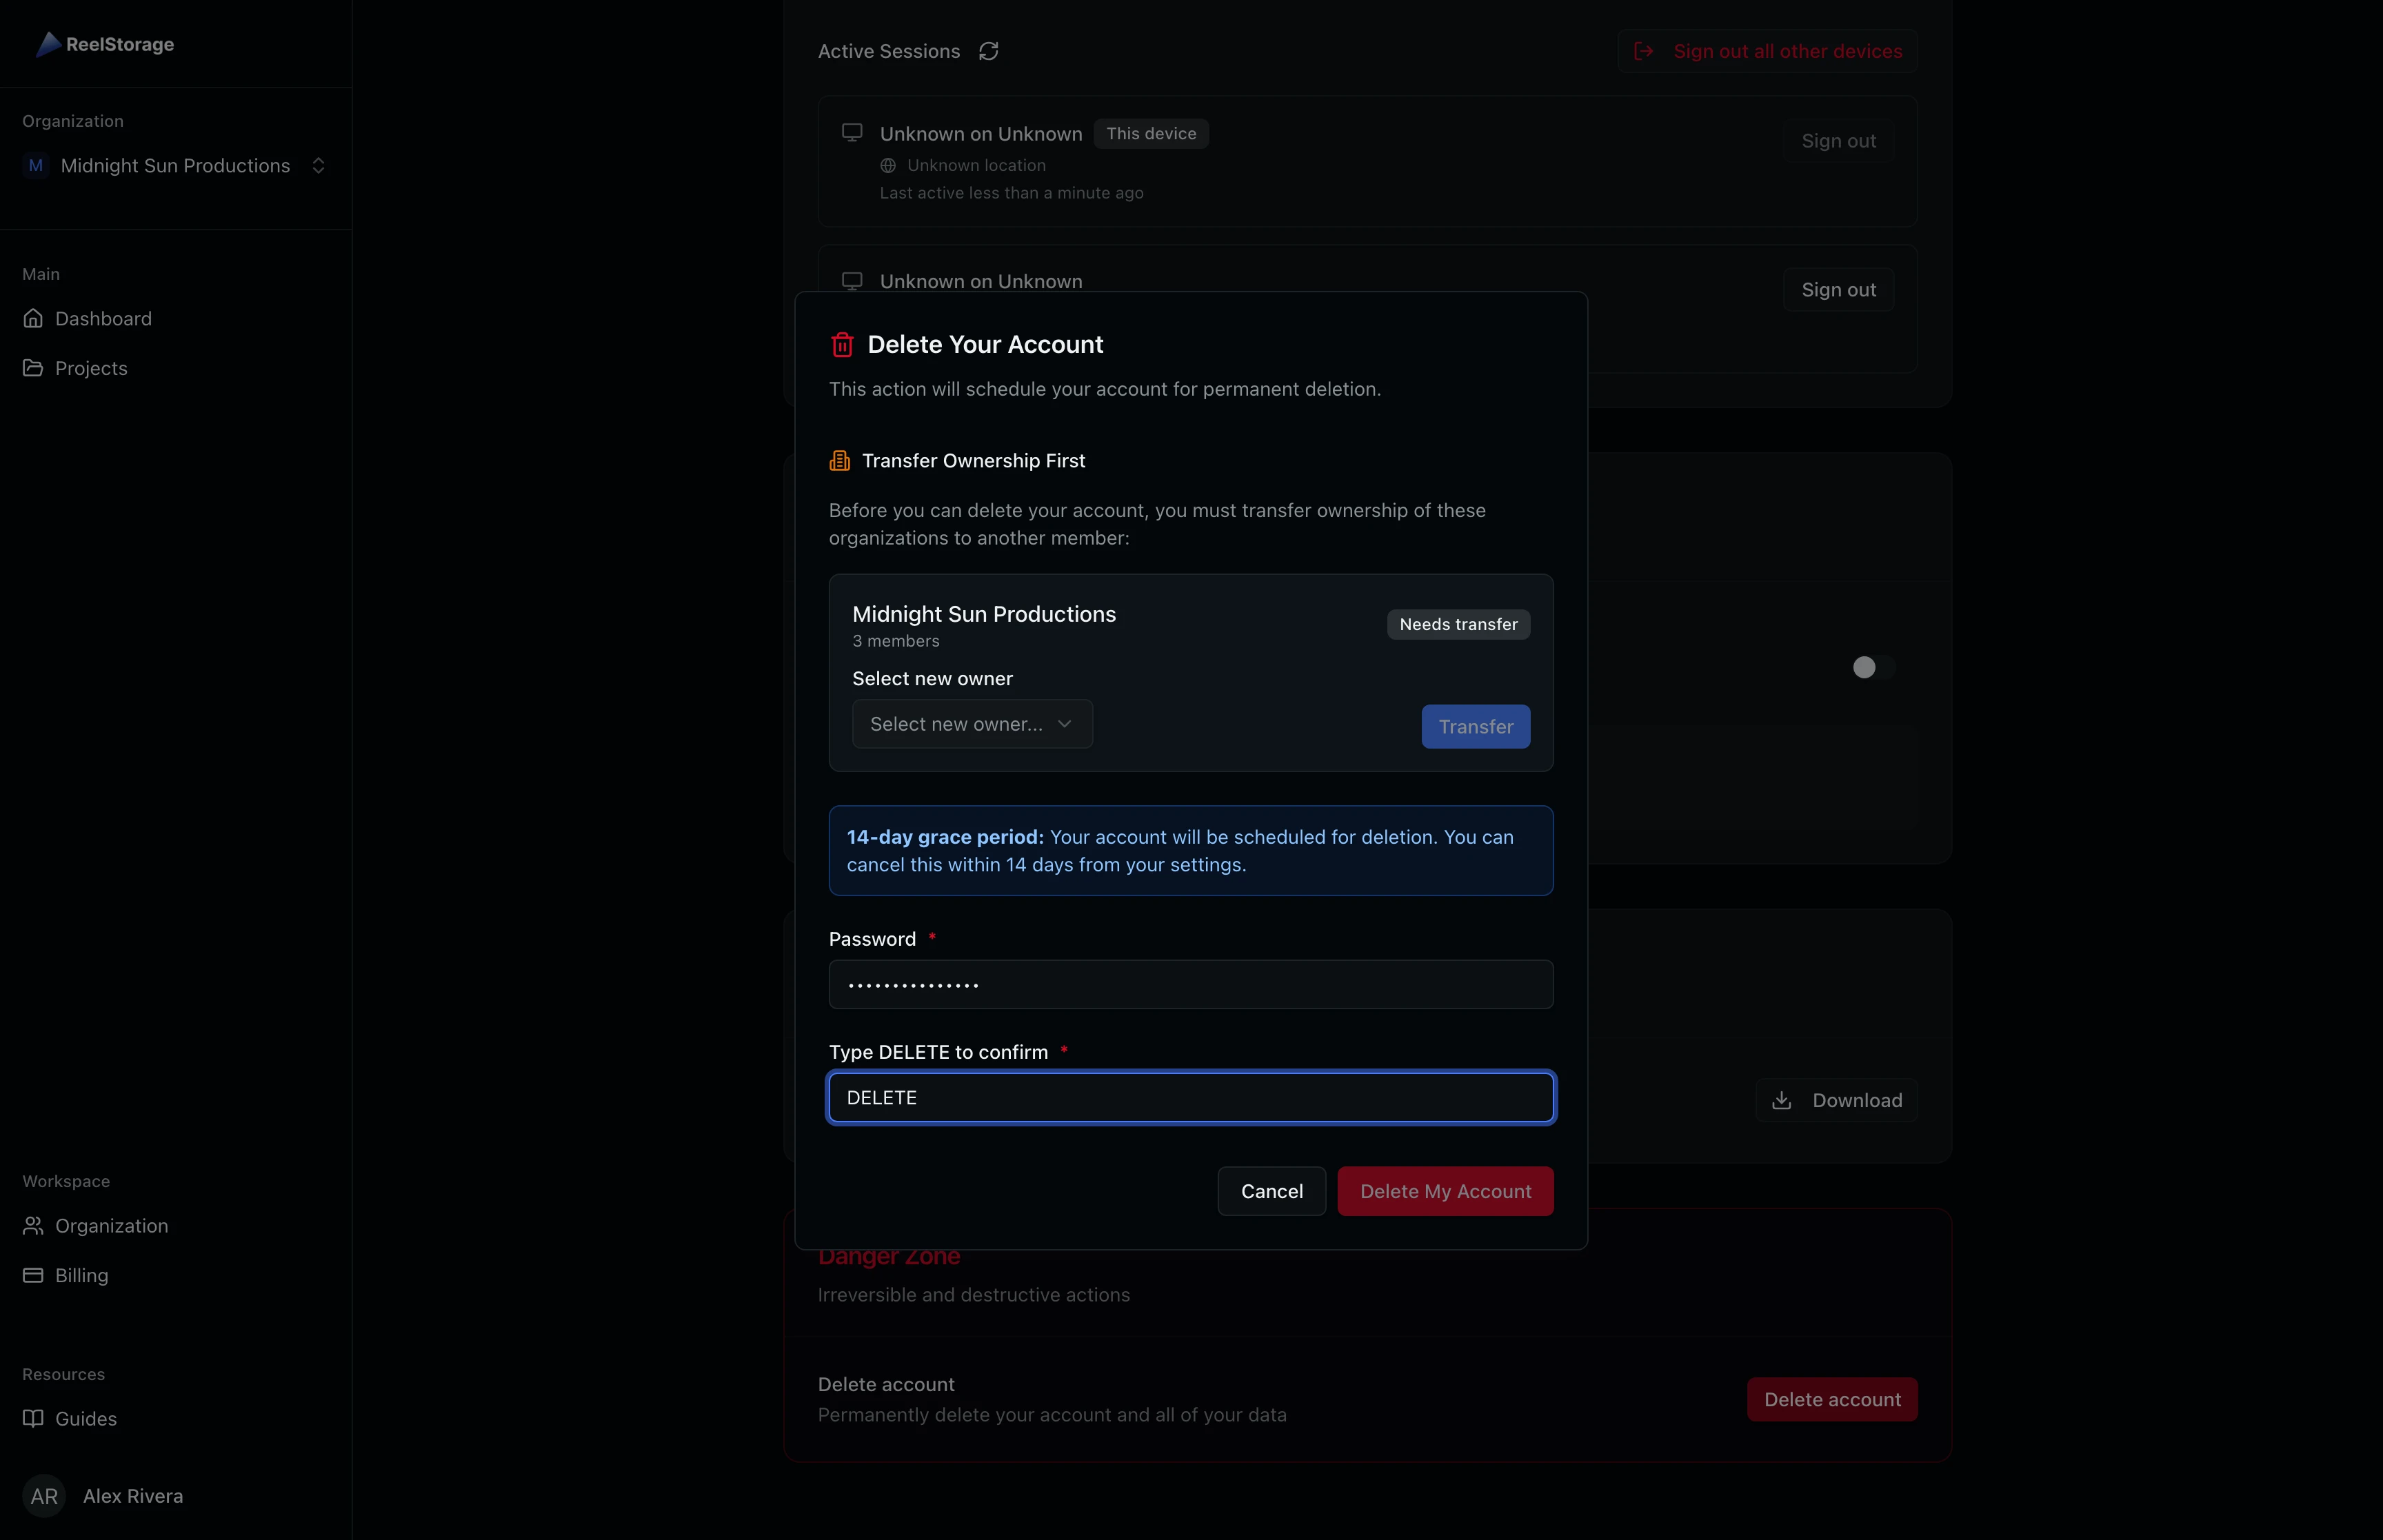The image size is (2383, 1540).
Task: Open the Select new owner dropdown
Action: coord(971,723)
